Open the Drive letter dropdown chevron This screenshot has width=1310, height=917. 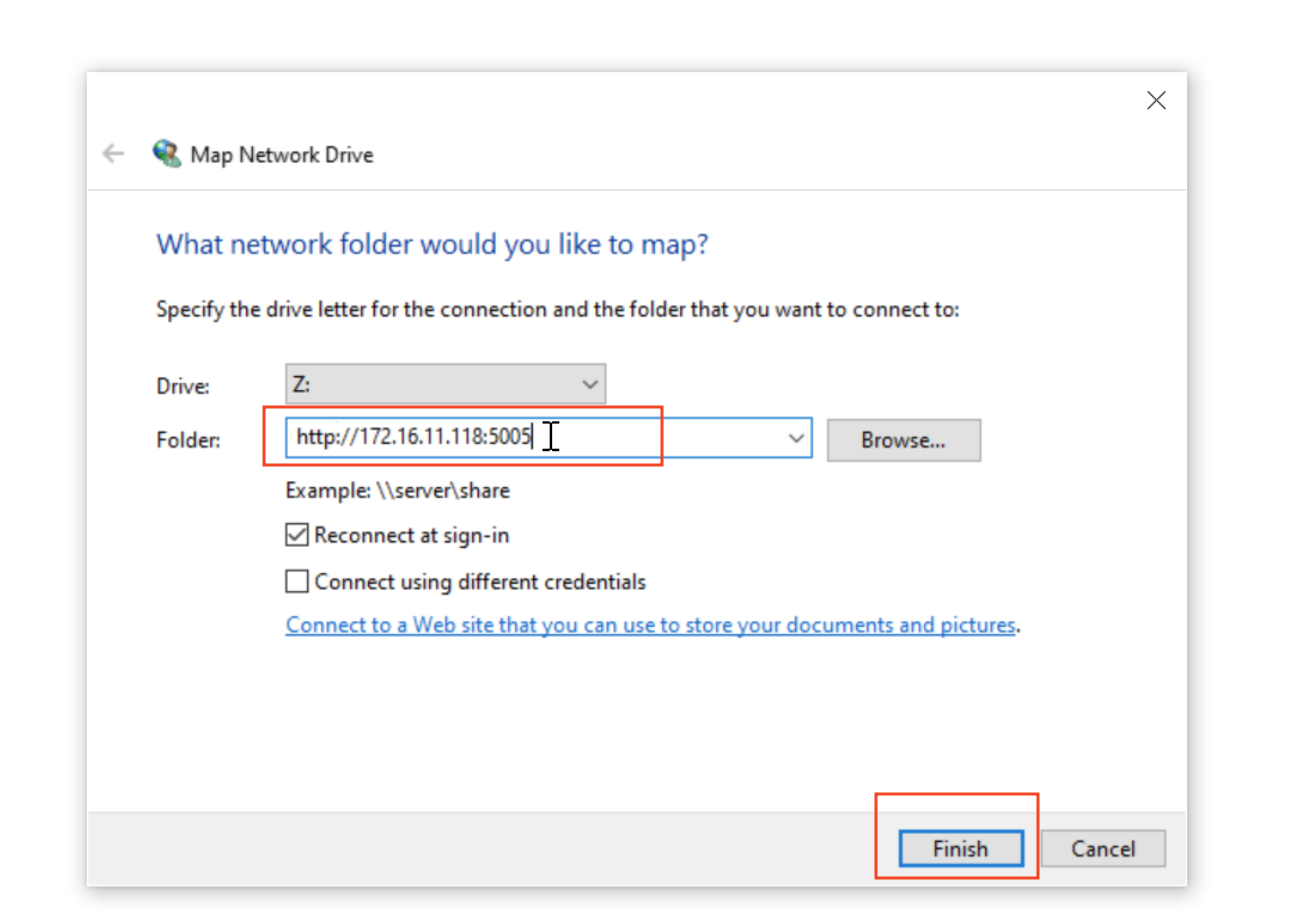(590, 384)
